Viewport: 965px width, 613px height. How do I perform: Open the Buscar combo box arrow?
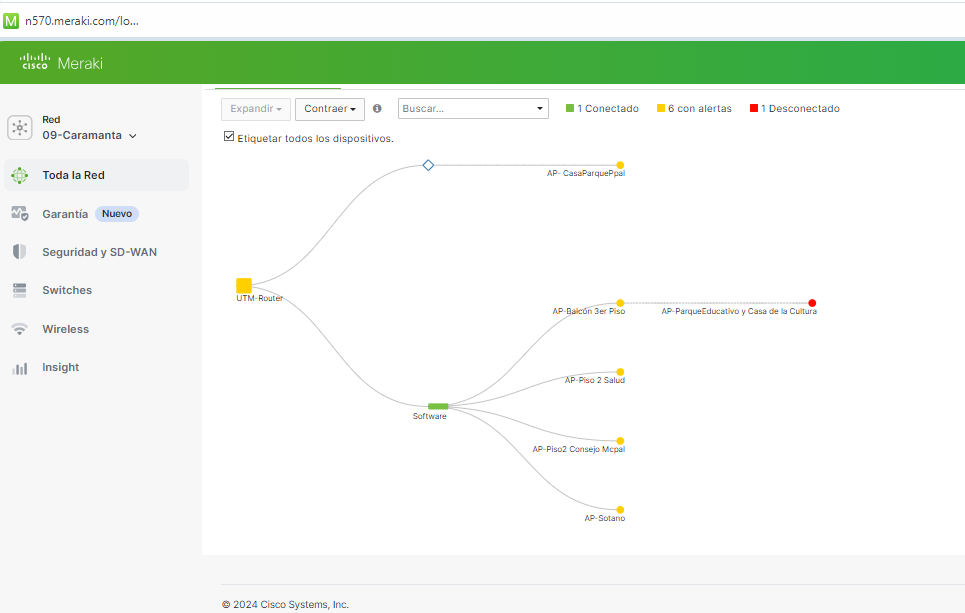tap(540, 109)
